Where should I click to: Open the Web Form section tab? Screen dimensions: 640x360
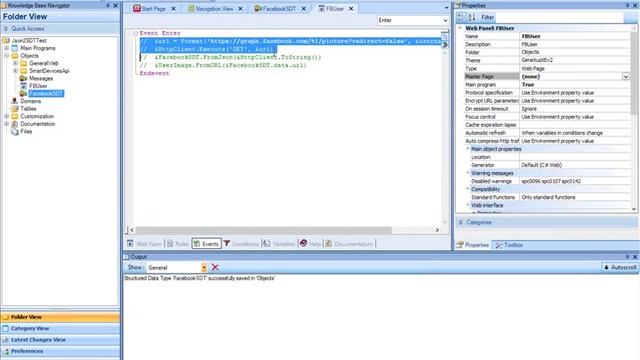pyautogui.click(x=144, y=244)
